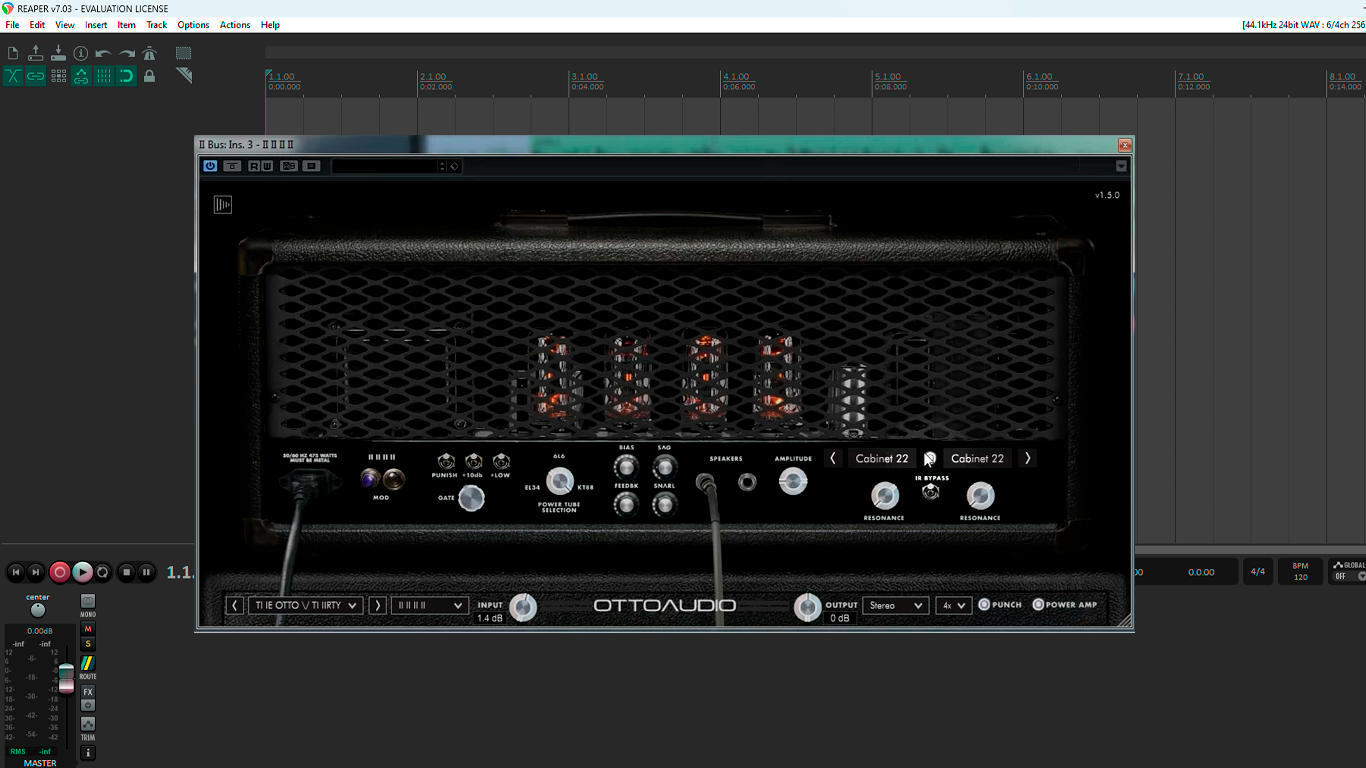The height and width of the screenshot is (768, 1366).
Task: Click the triangular ruler toolbar icon
Action: 184,75
